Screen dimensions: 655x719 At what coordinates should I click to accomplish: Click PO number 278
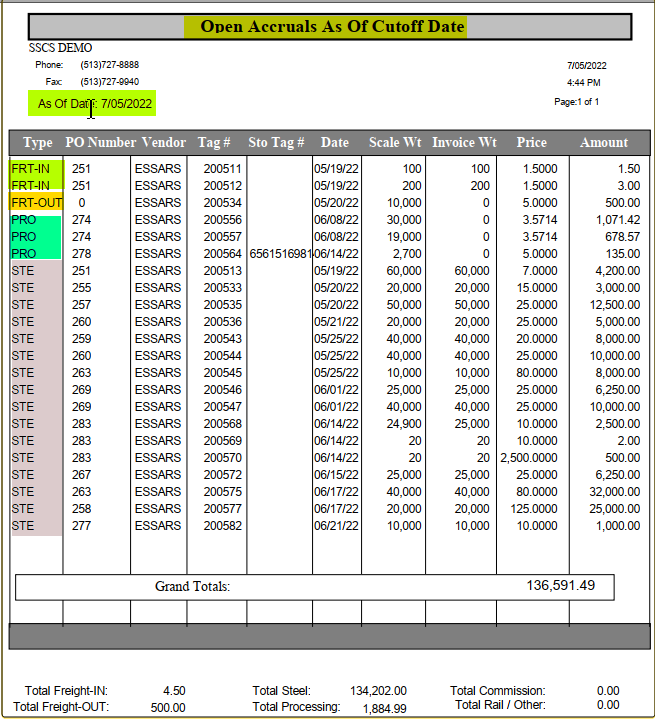pos(82,254)
